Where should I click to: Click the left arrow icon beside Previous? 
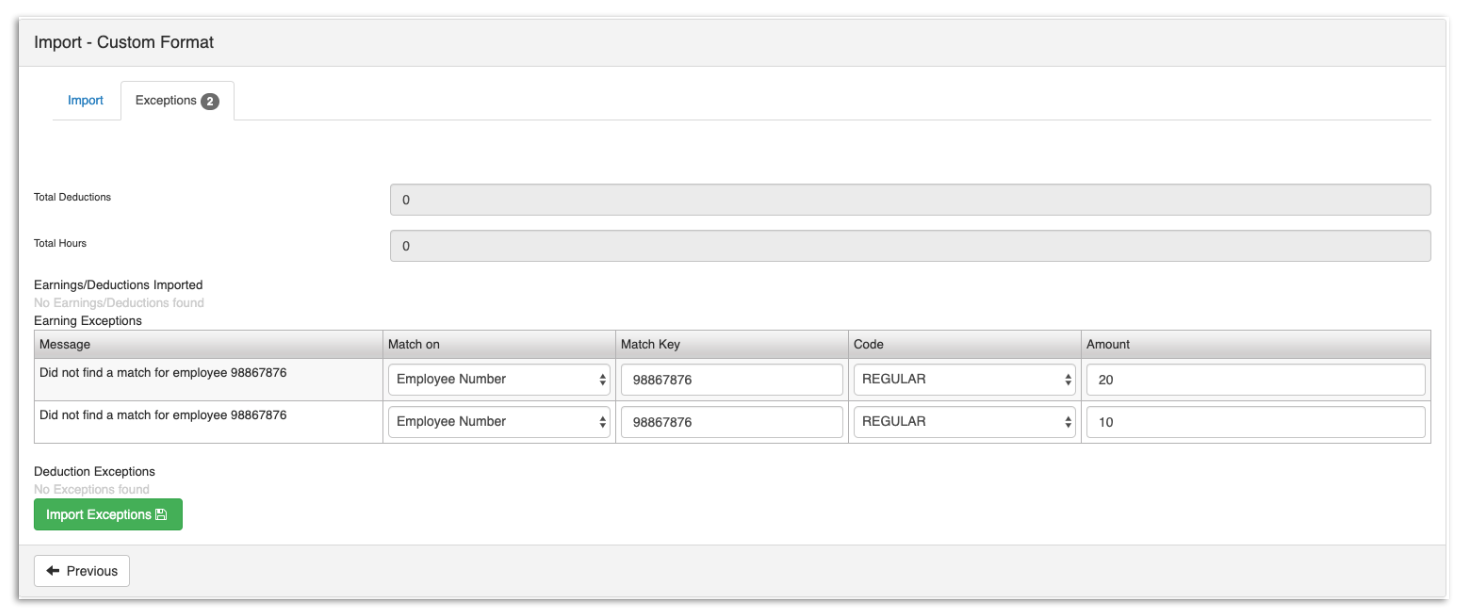pyautogui.click(x=53, y=571)
